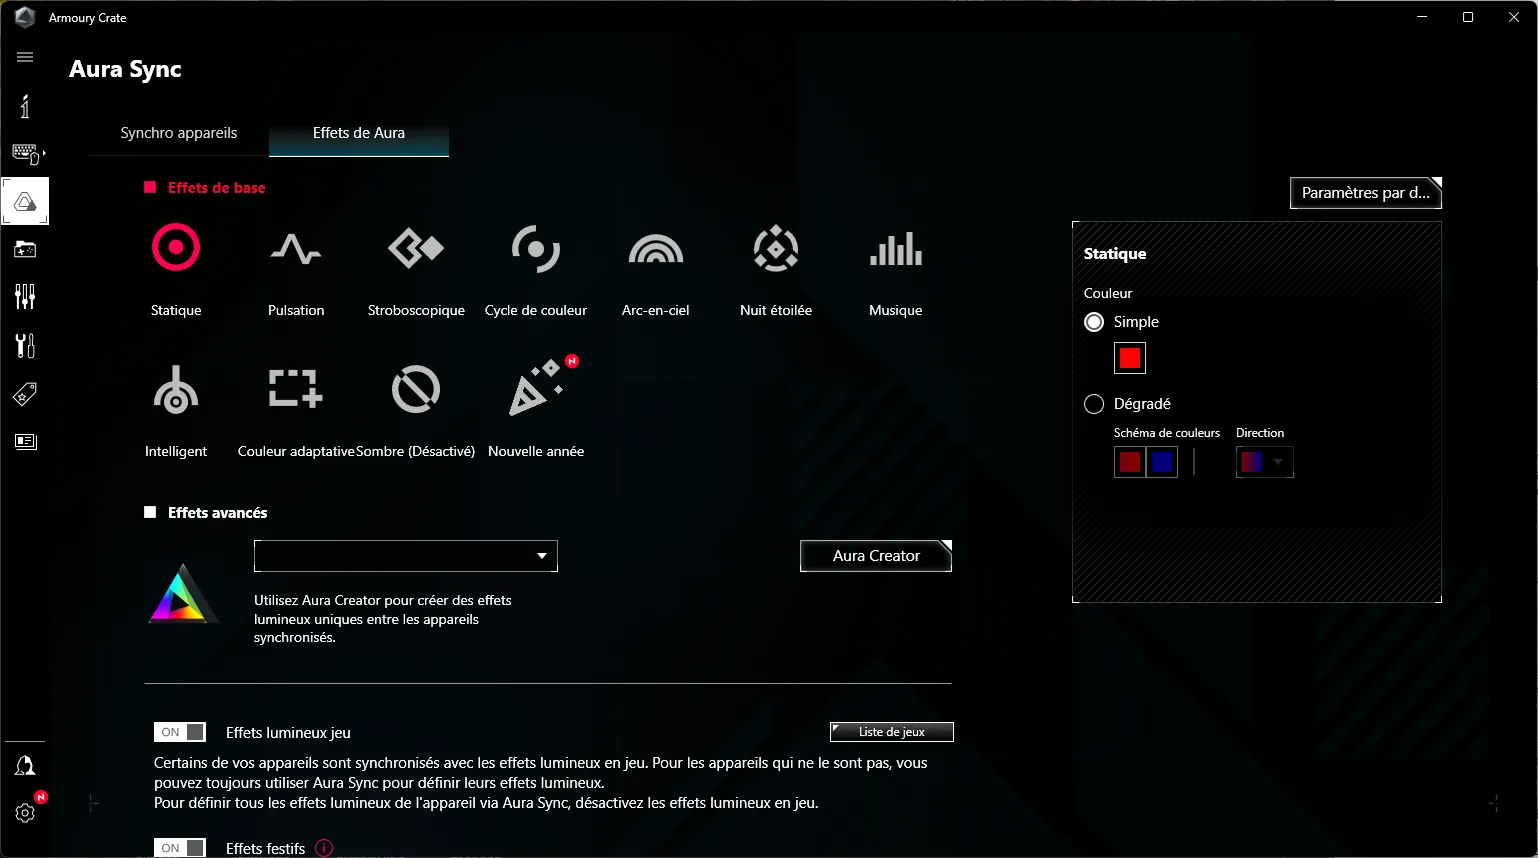Viewport: 1538px width, 858px height.
Task: Select the Dégradé color radio button
Action: (1094, 404)
